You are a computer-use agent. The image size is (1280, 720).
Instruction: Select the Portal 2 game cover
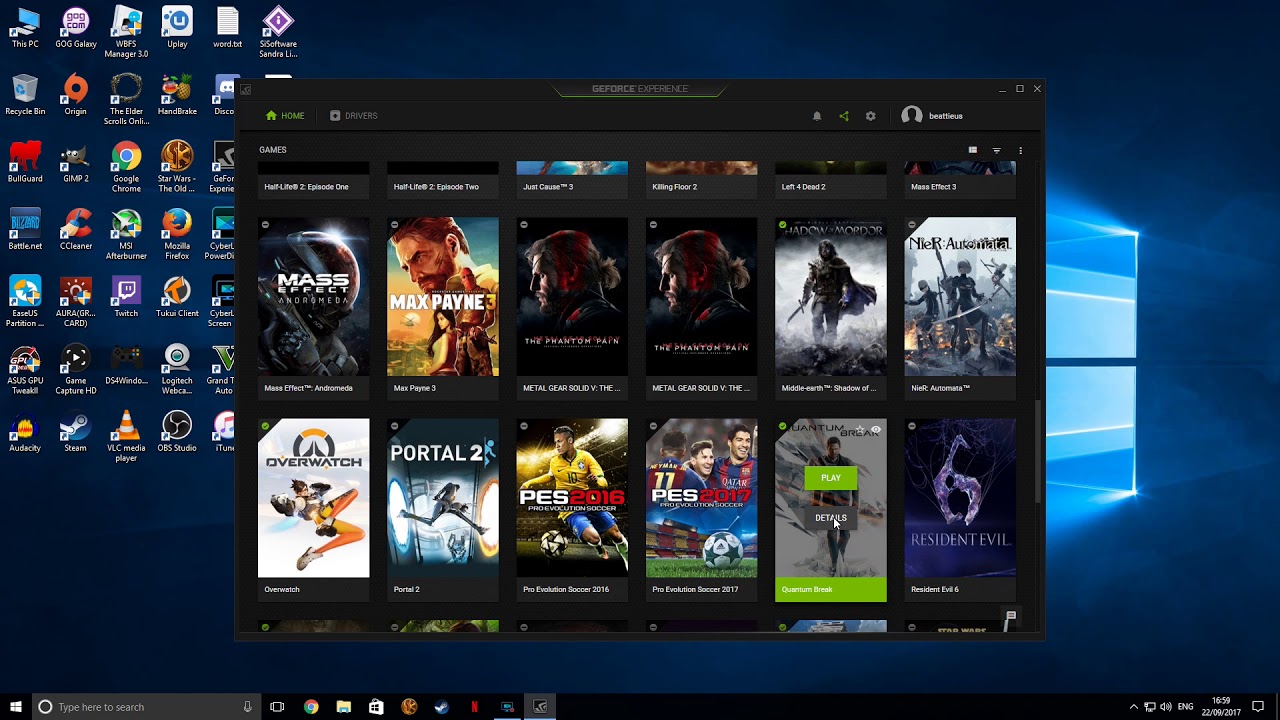coord(442,498)
